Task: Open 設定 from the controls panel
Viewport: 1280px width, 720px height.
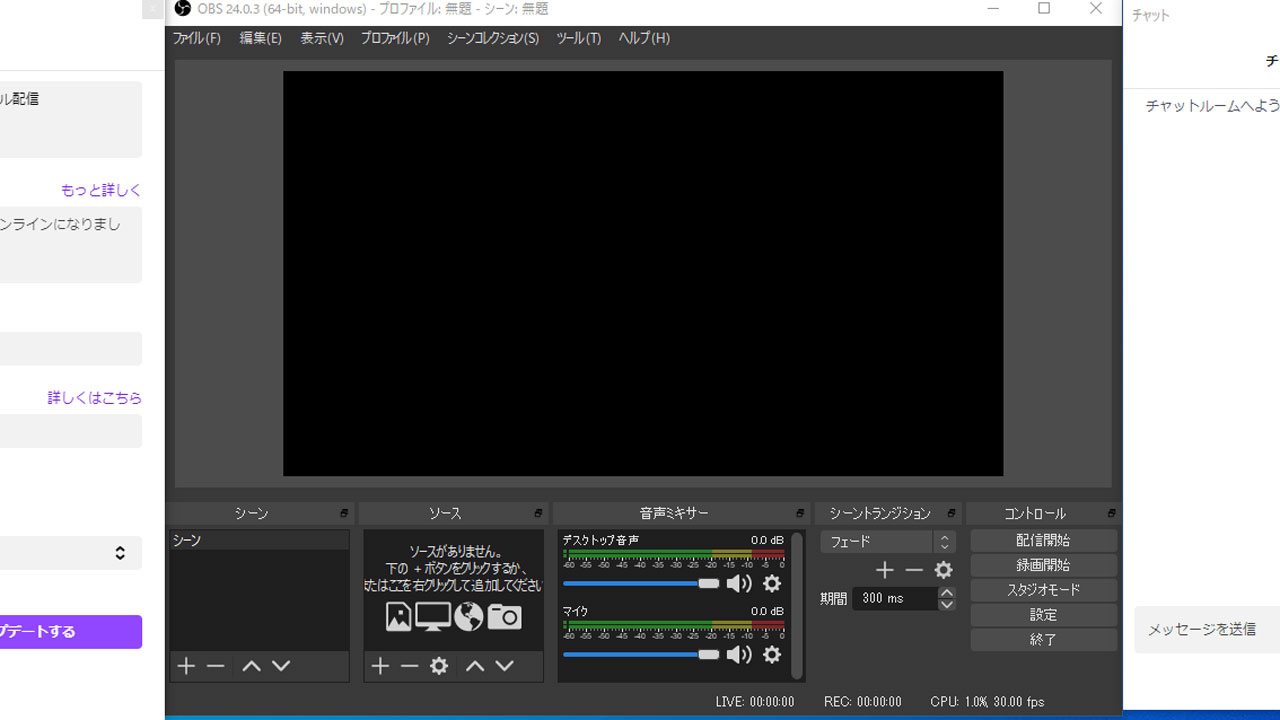Action: [1043, 615]
